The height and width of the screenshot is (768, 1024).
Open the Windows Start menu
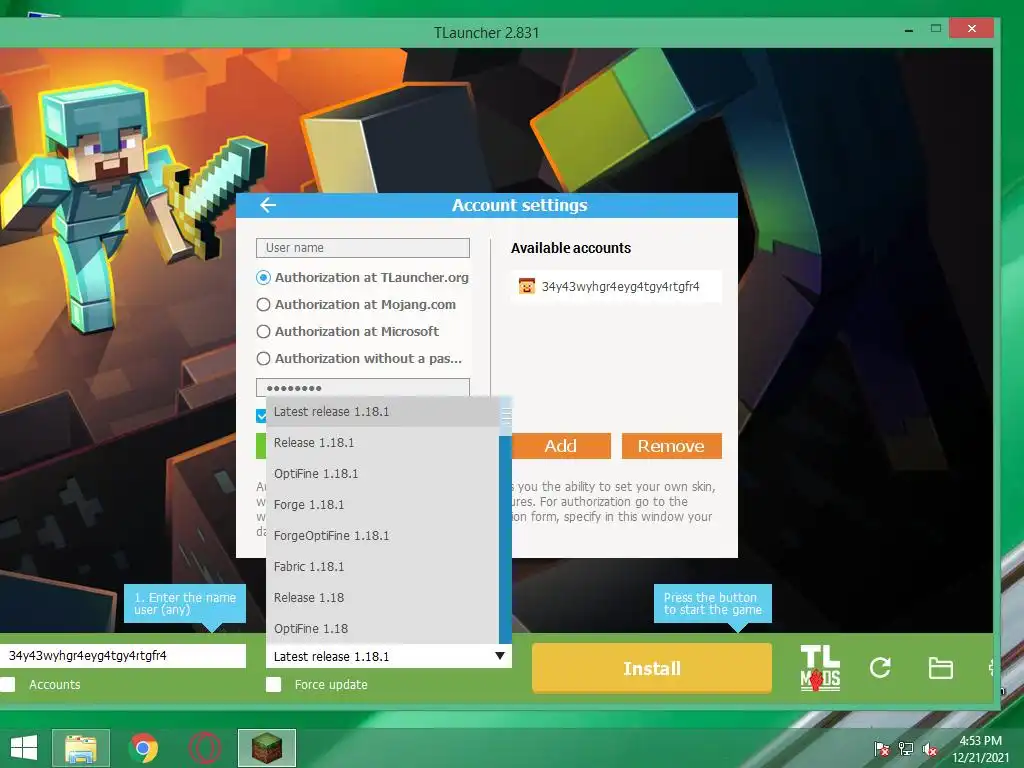[24, 748]
